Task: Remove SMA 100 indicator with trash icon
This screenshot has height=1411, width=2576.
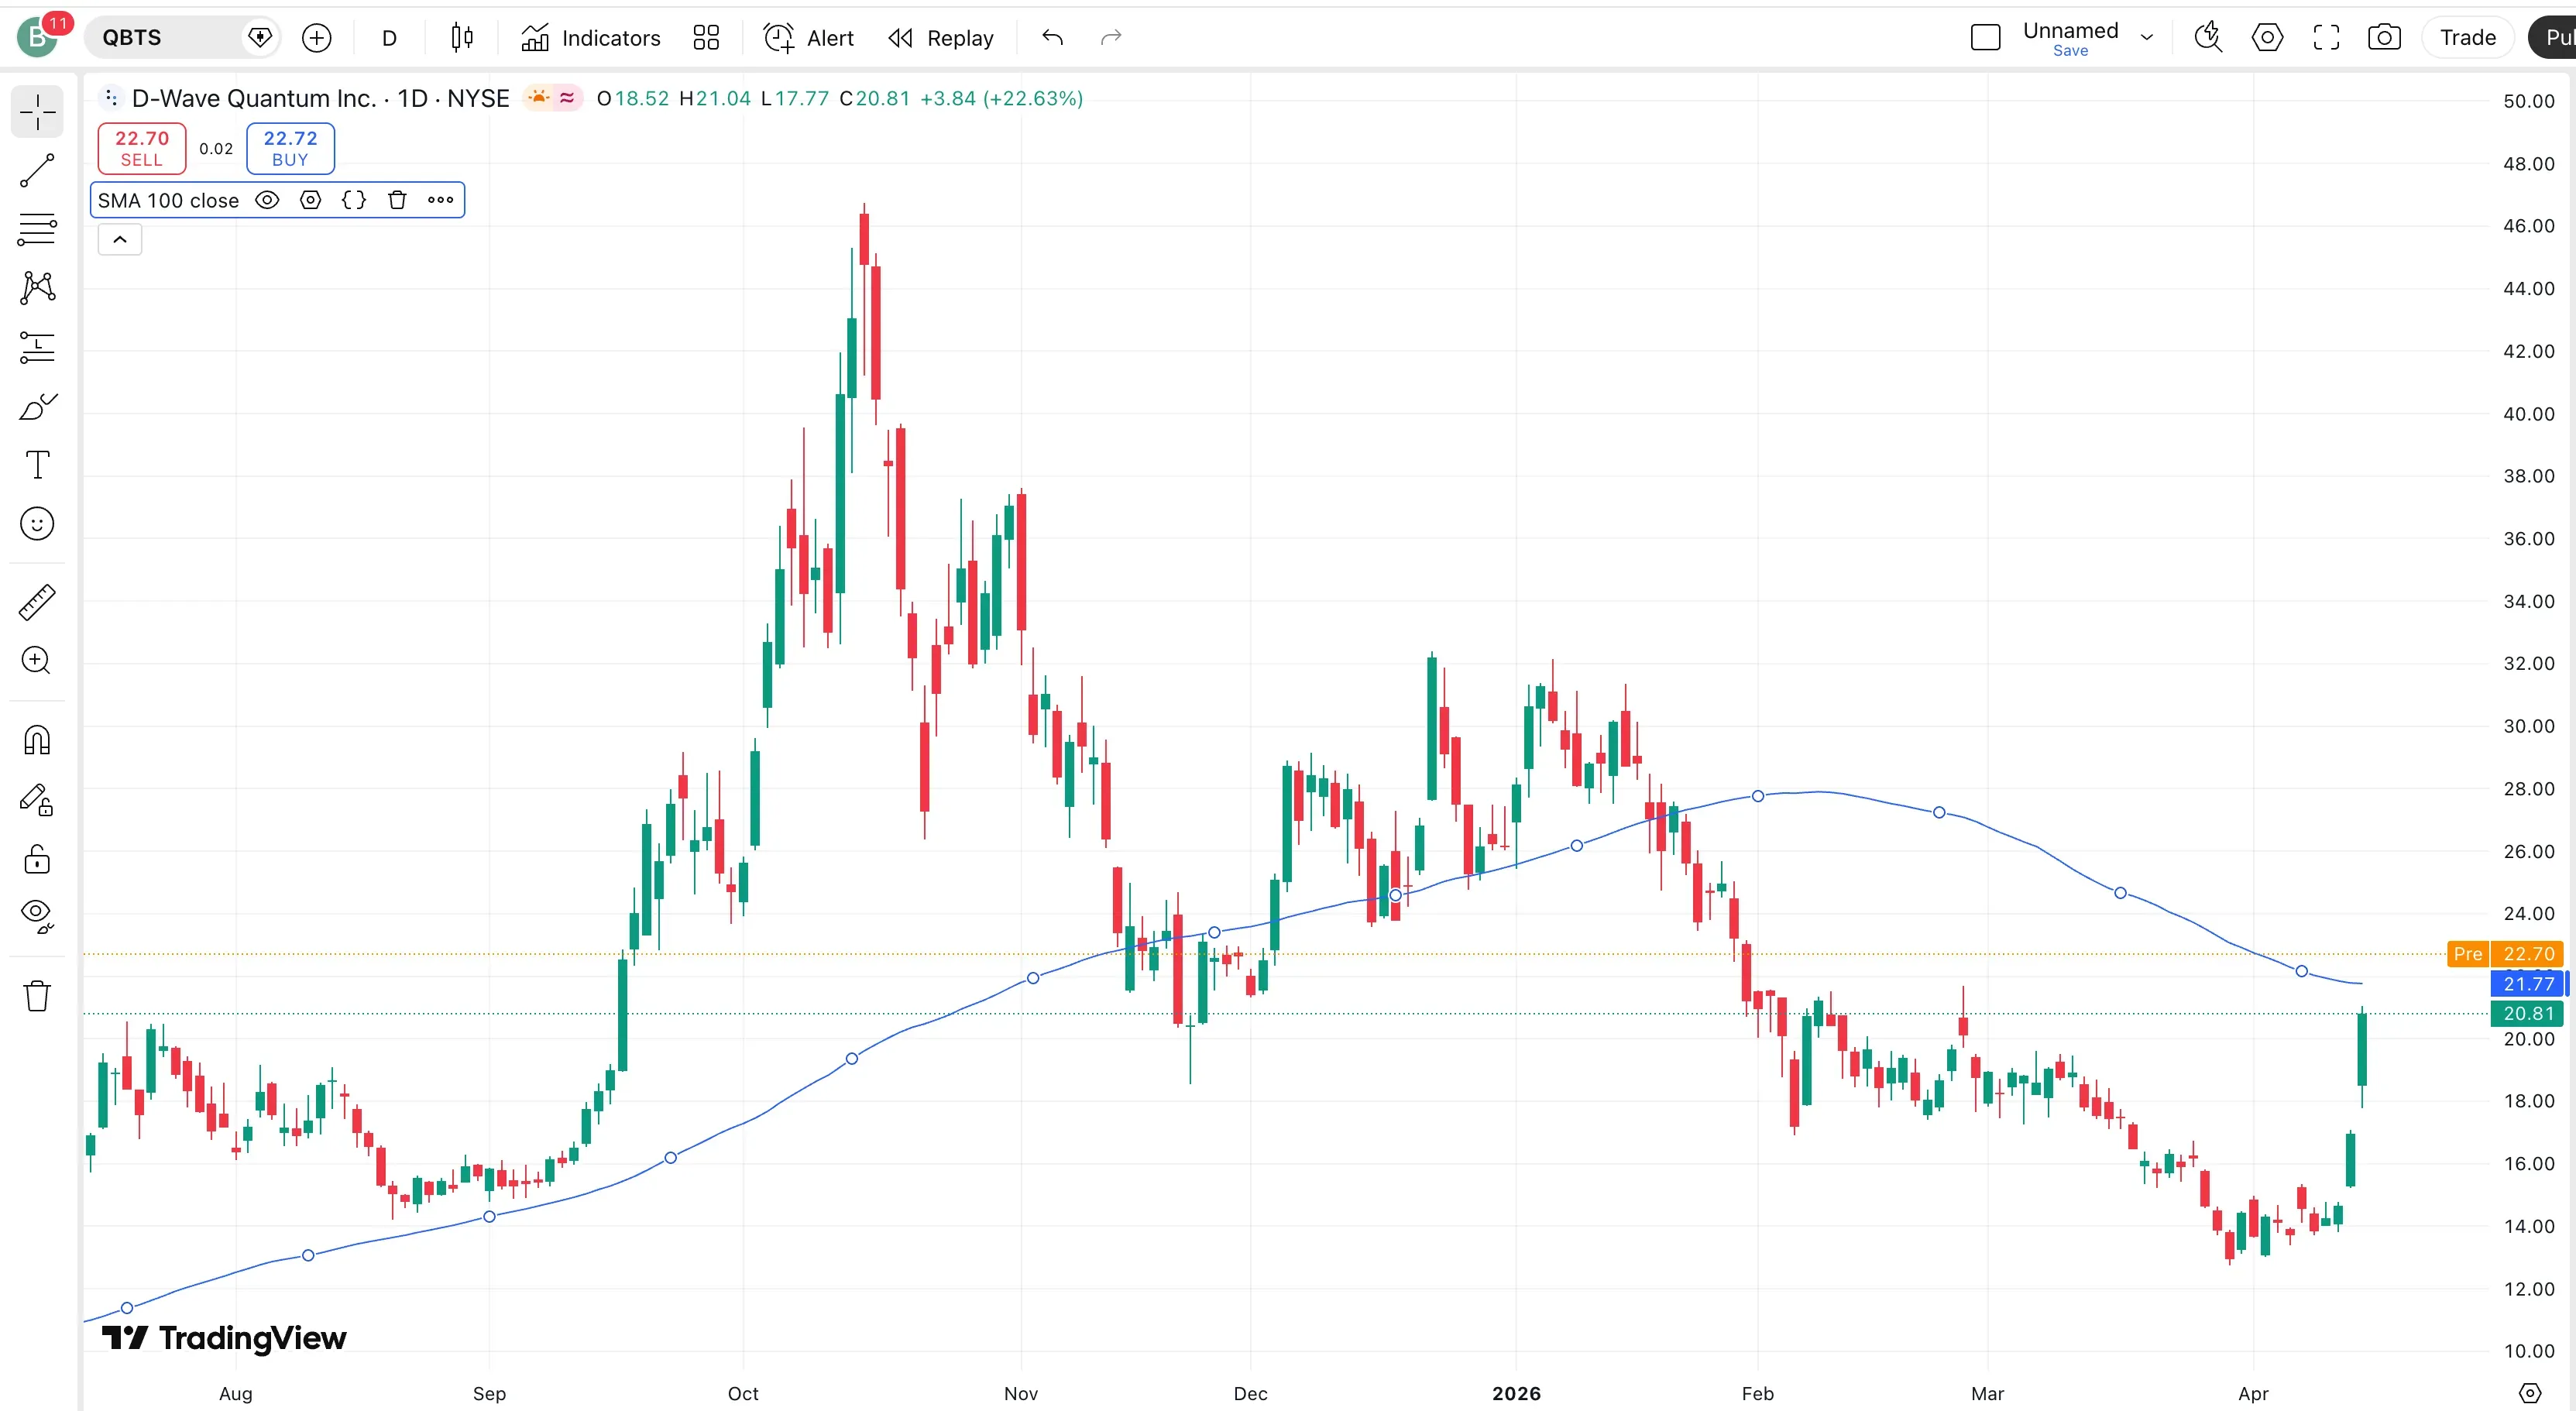Action: (x=397, y=200)
